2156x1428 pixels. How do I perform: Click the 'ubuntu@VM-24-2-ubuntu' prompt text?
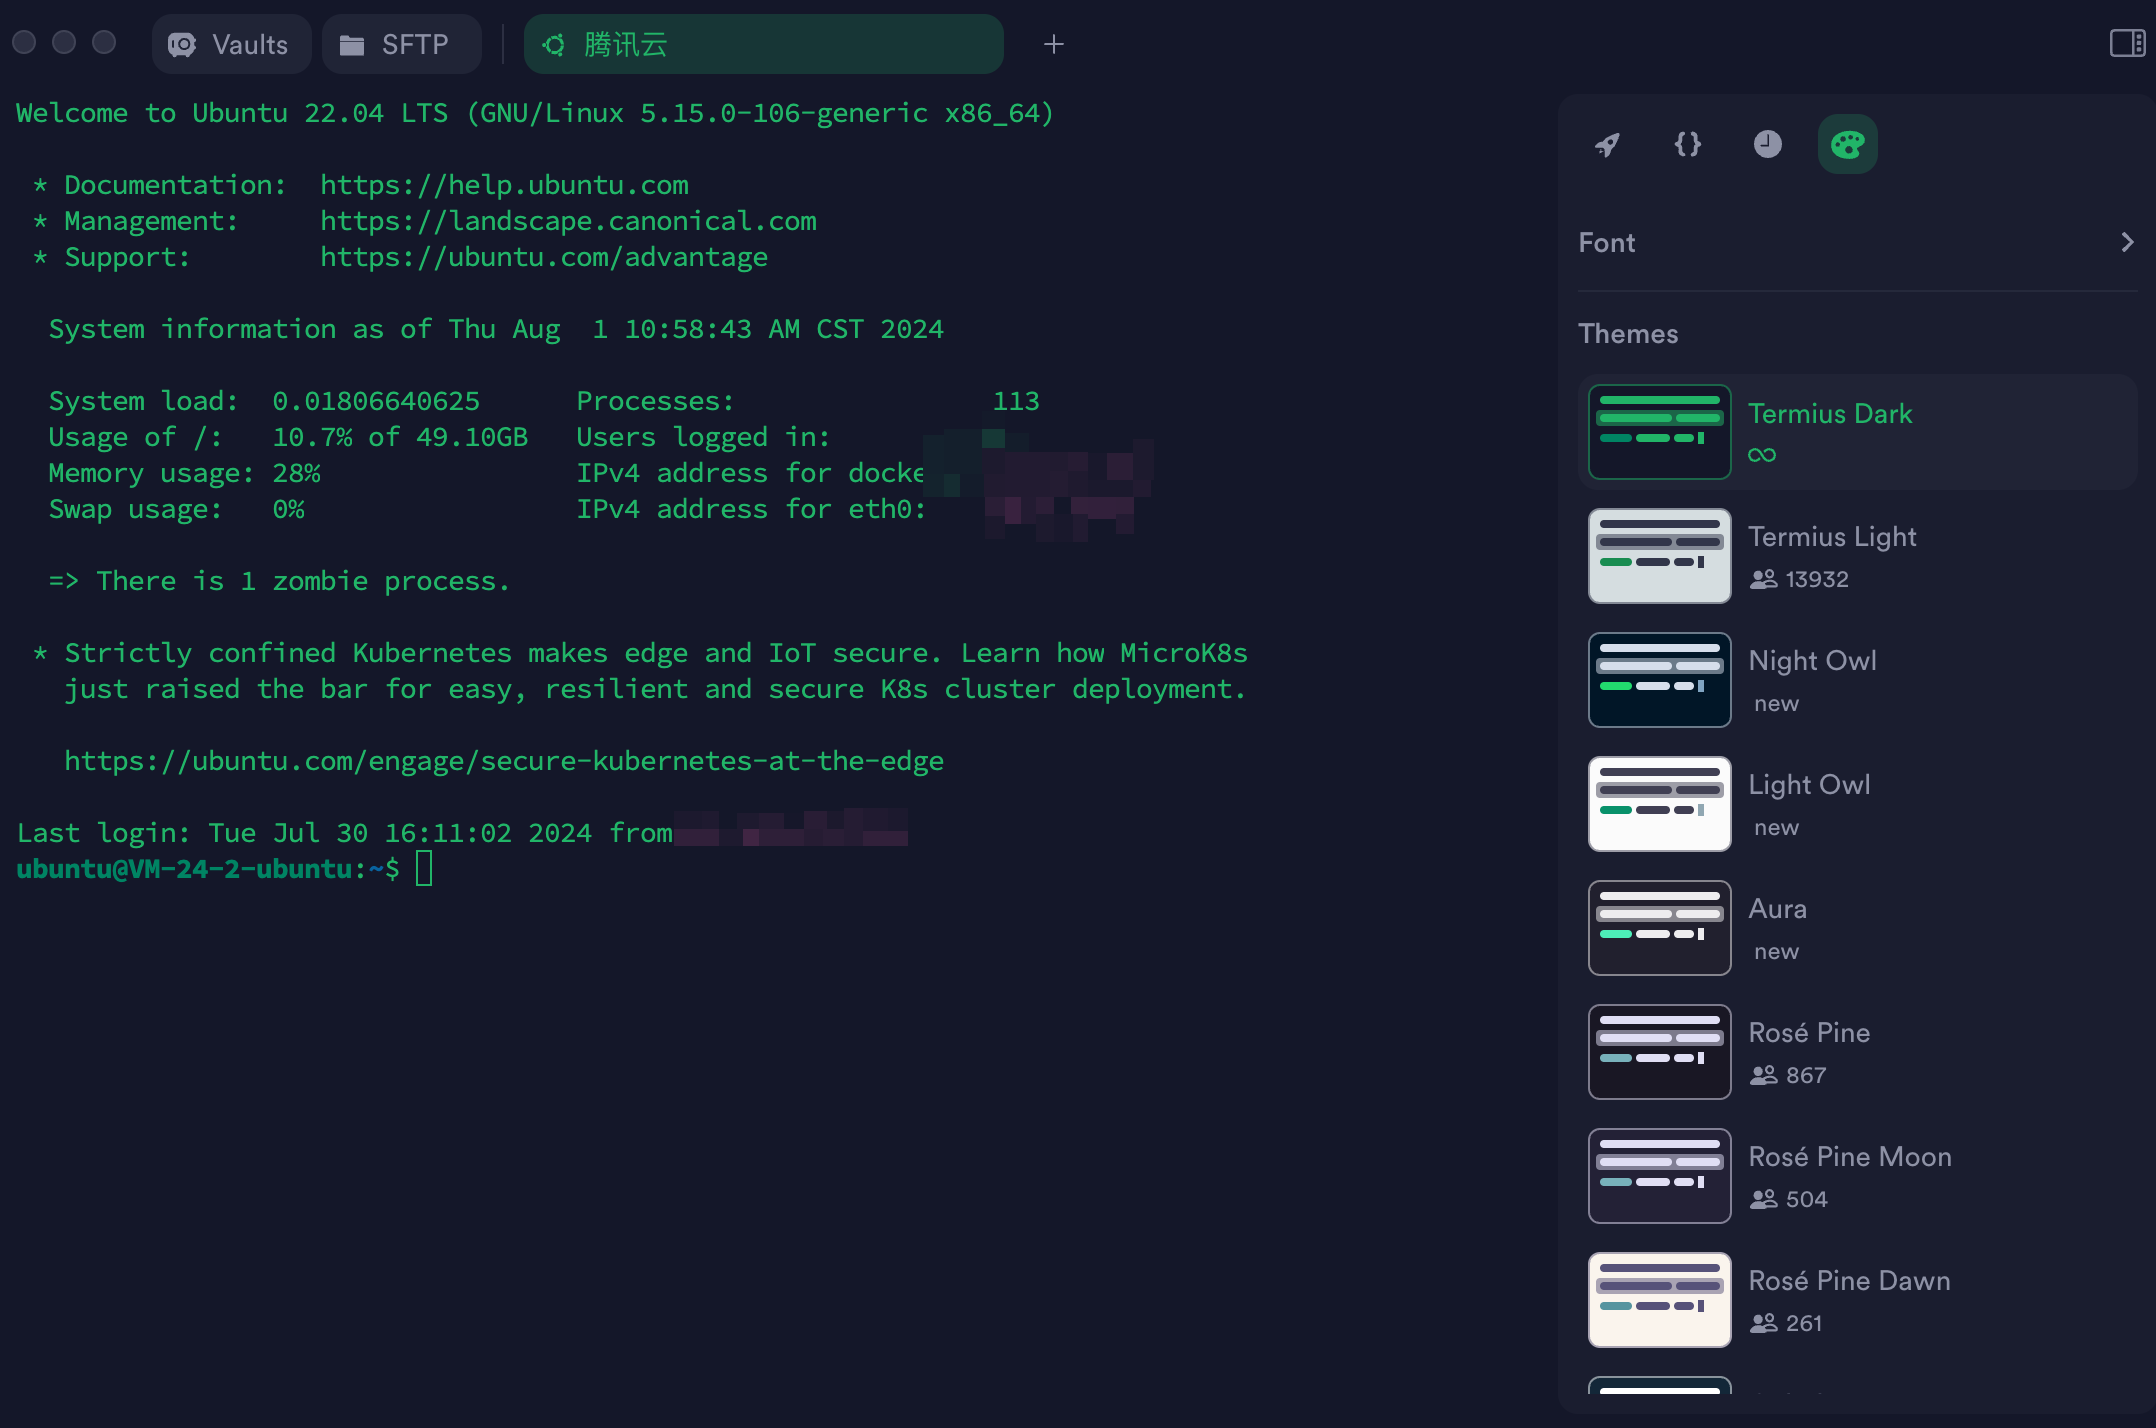point(184,869)
